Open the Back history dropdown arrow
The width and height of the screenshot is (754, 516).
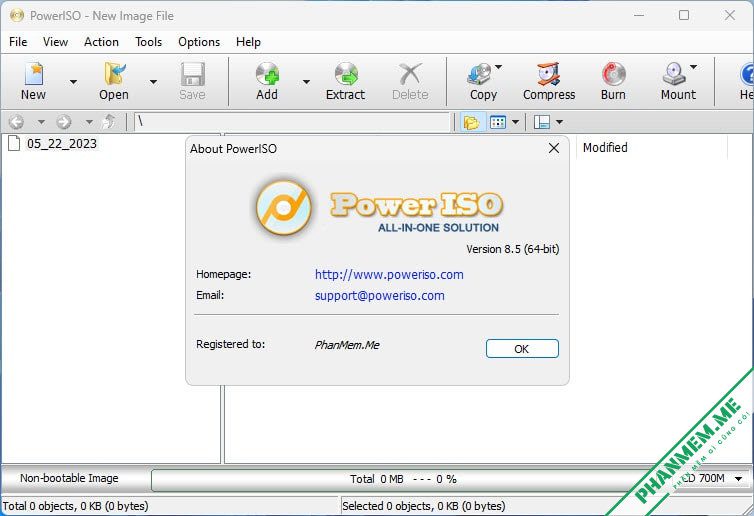point(41,122)
